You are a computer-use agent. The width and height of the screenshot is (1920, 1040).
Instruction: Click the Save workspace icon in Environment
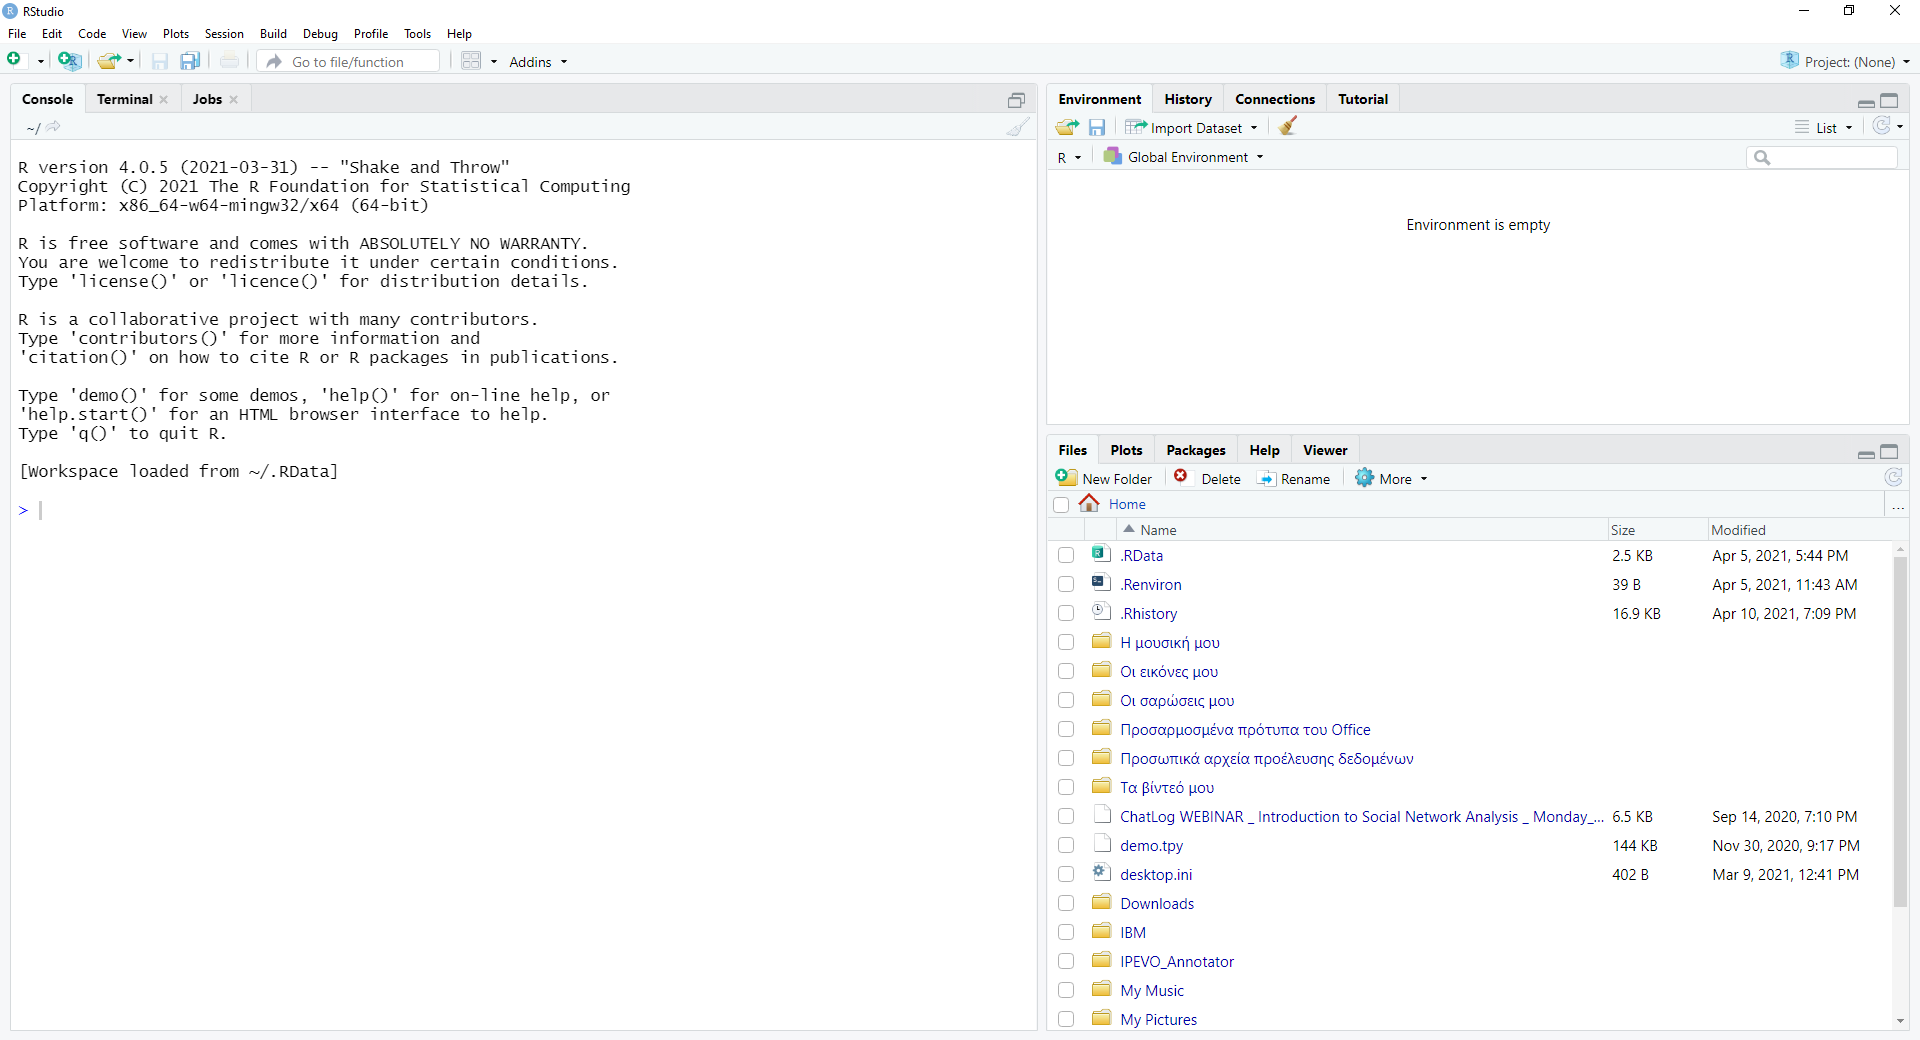point(1097,127)
